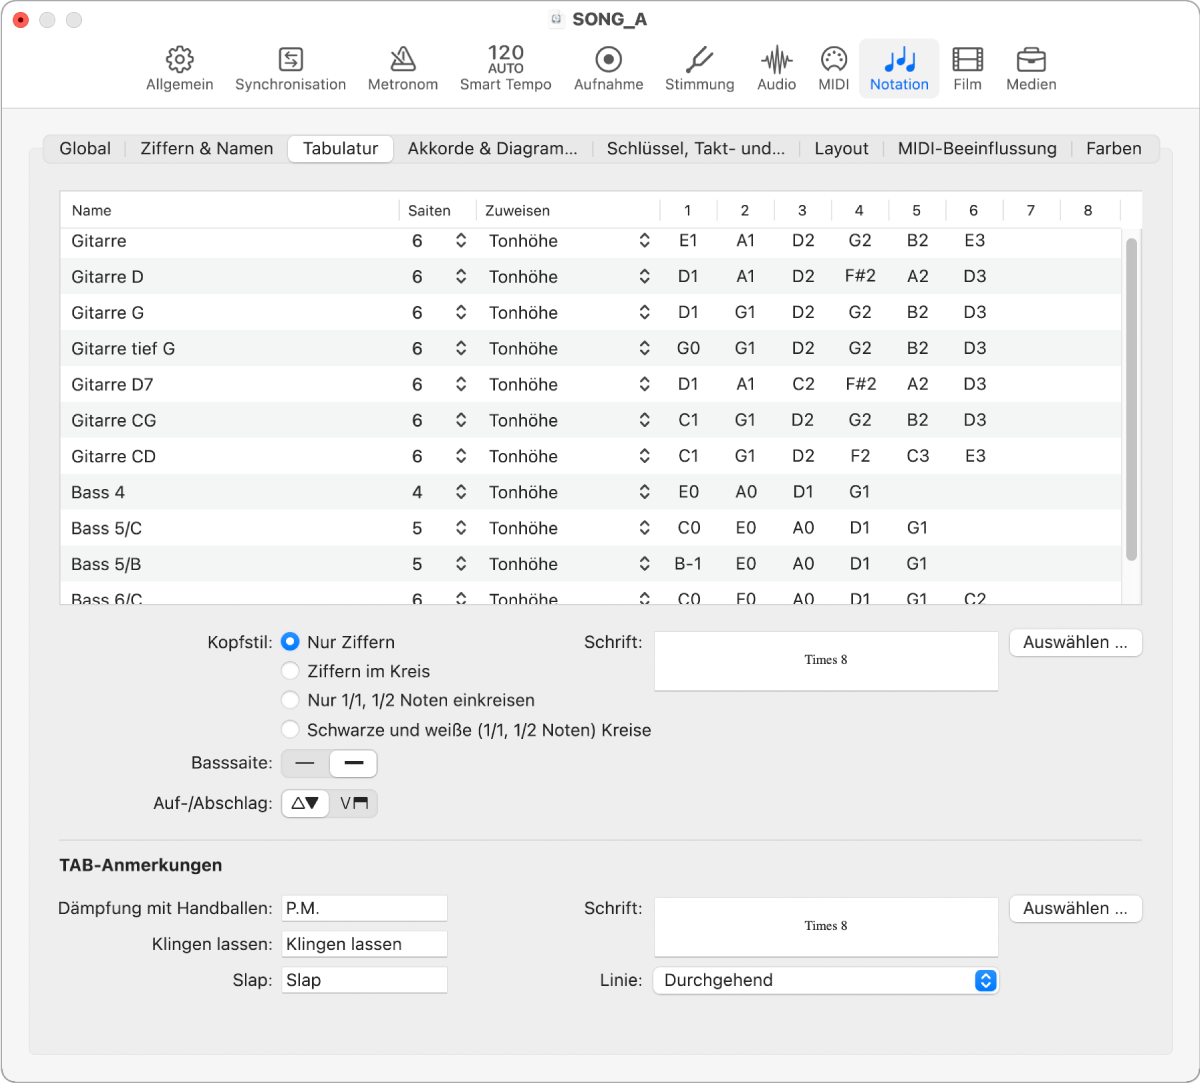Viewport: 1200px width, 1083px height.
Task: Open Synchronisation settings in toolbar
Action: 290,68
